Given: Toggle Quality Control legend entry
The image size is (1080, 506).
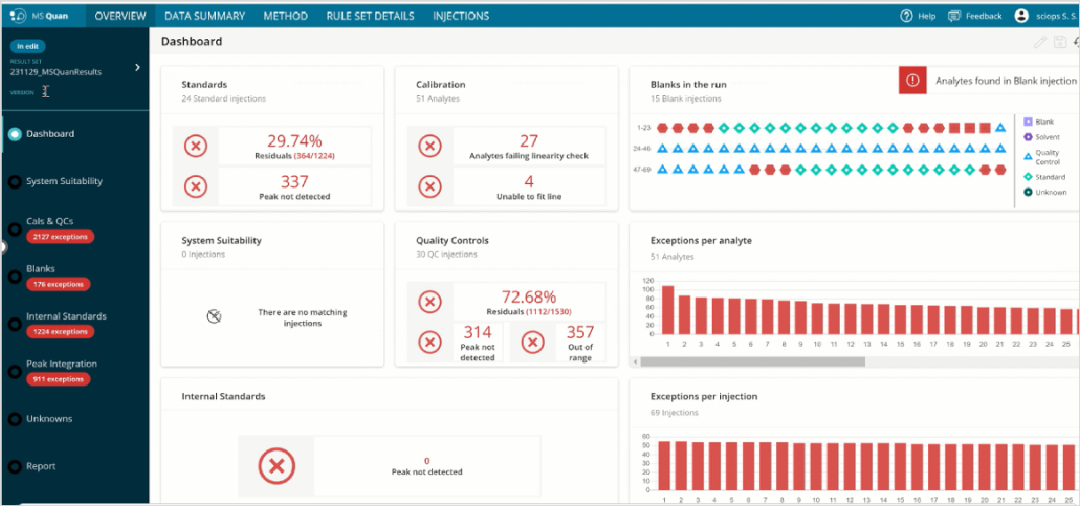Looking at the screenshot, I should coord(1028,156).
